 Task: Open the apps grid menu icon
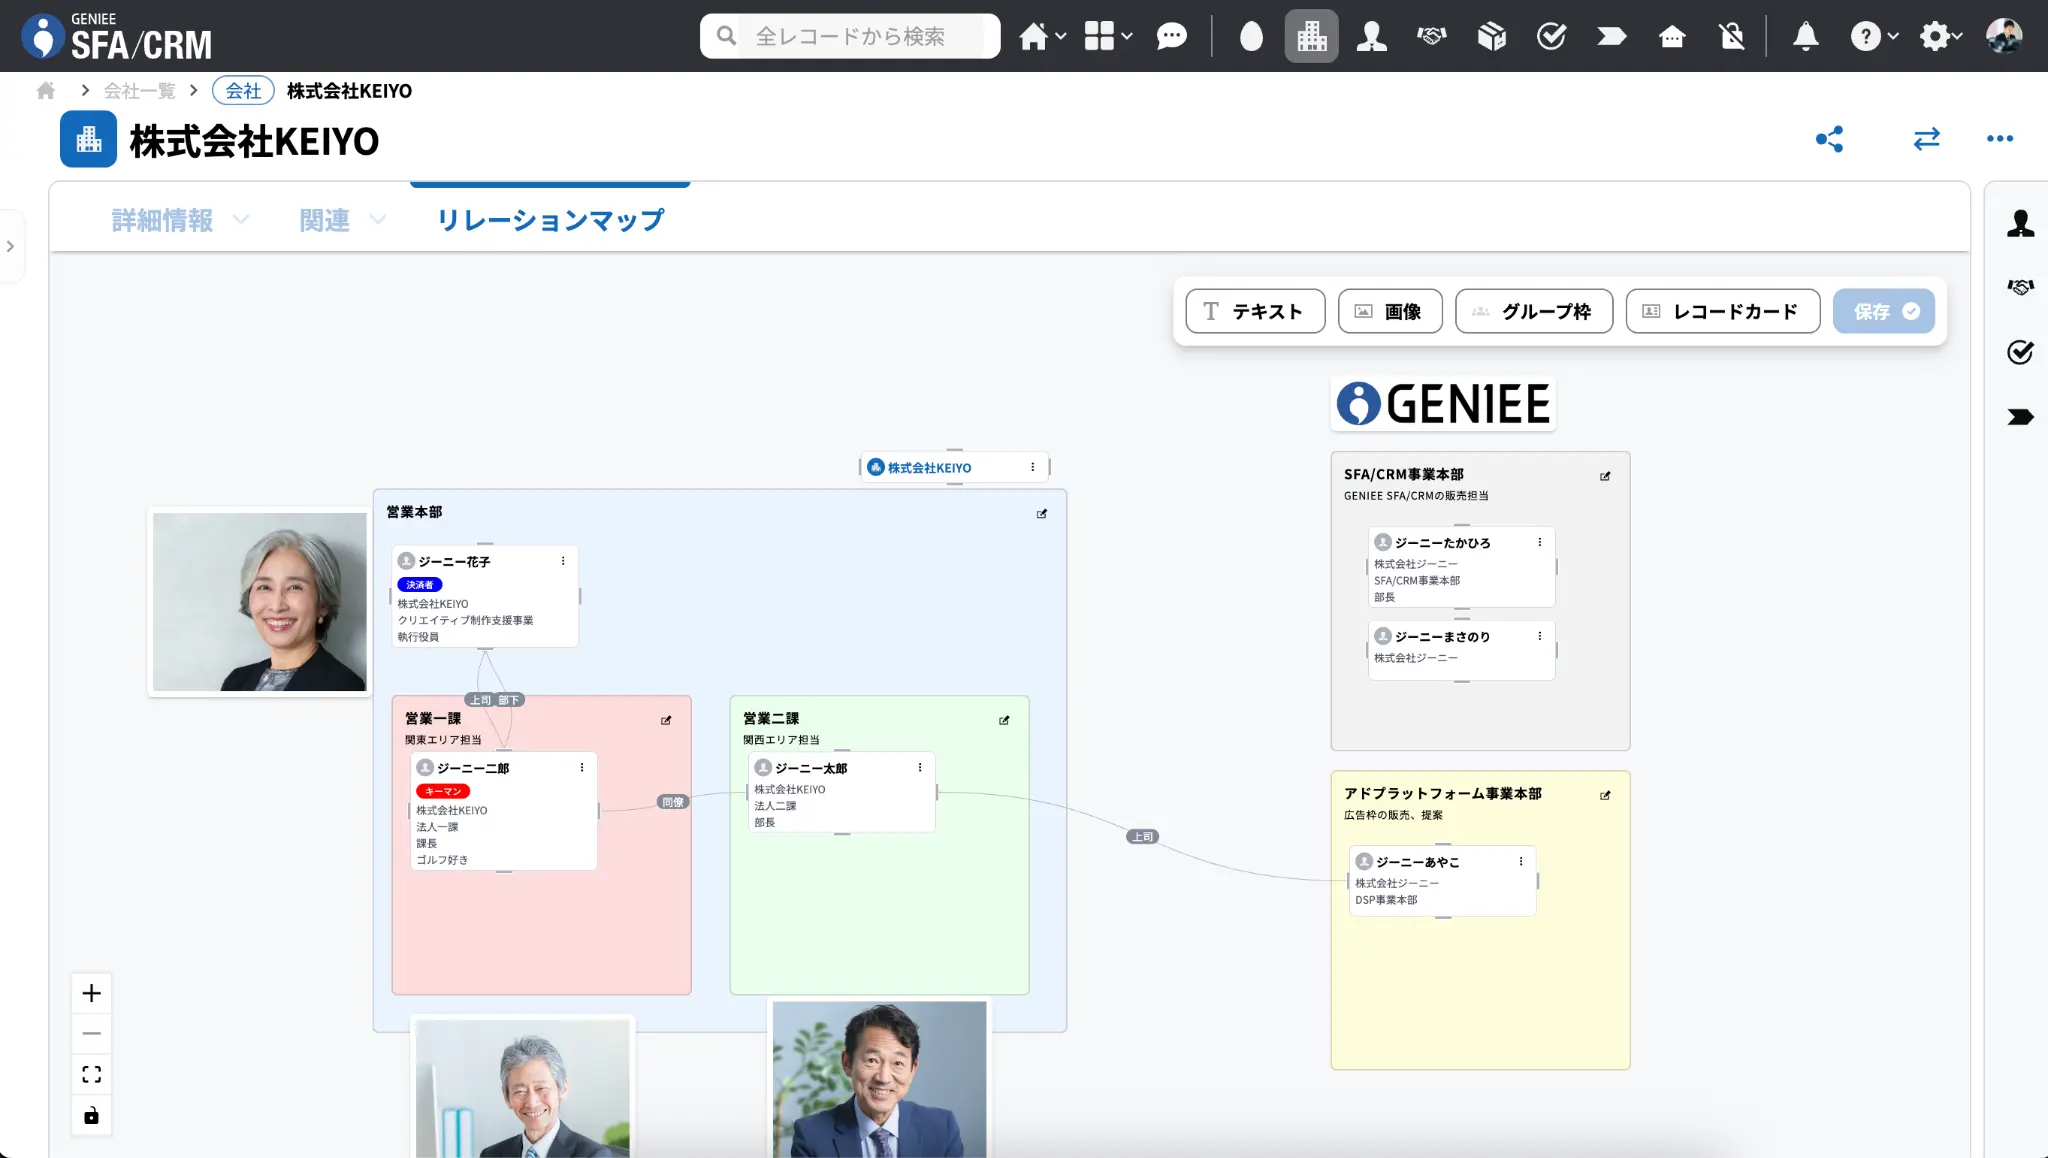click(1099, 37)
